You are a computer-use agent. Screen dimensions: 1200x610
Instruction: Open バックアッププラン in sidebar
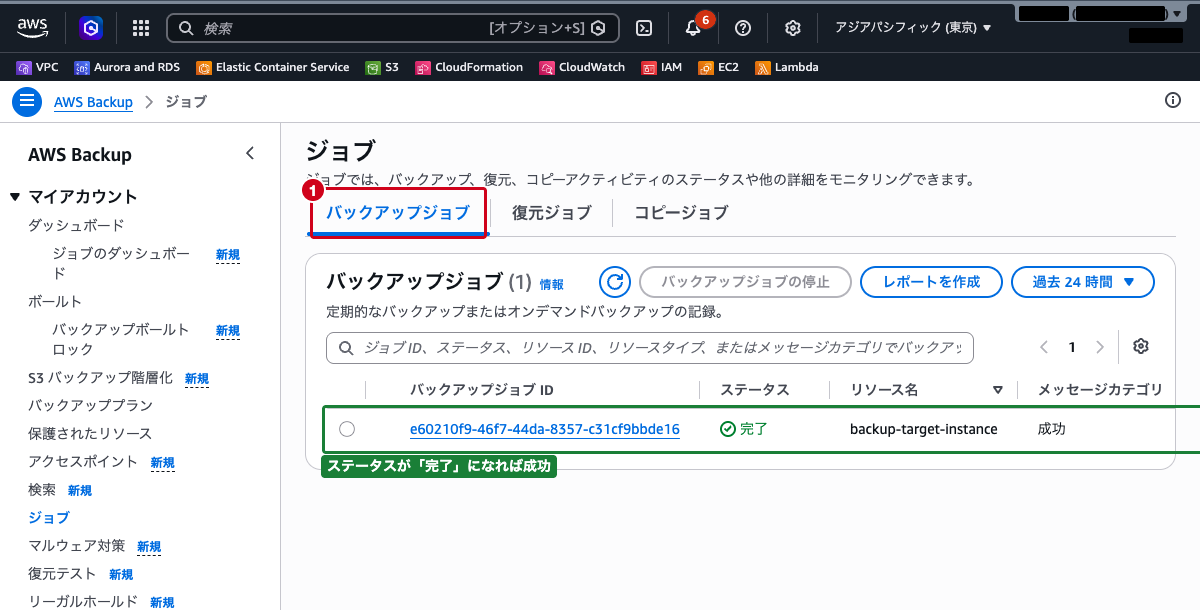tap(90, 405)
